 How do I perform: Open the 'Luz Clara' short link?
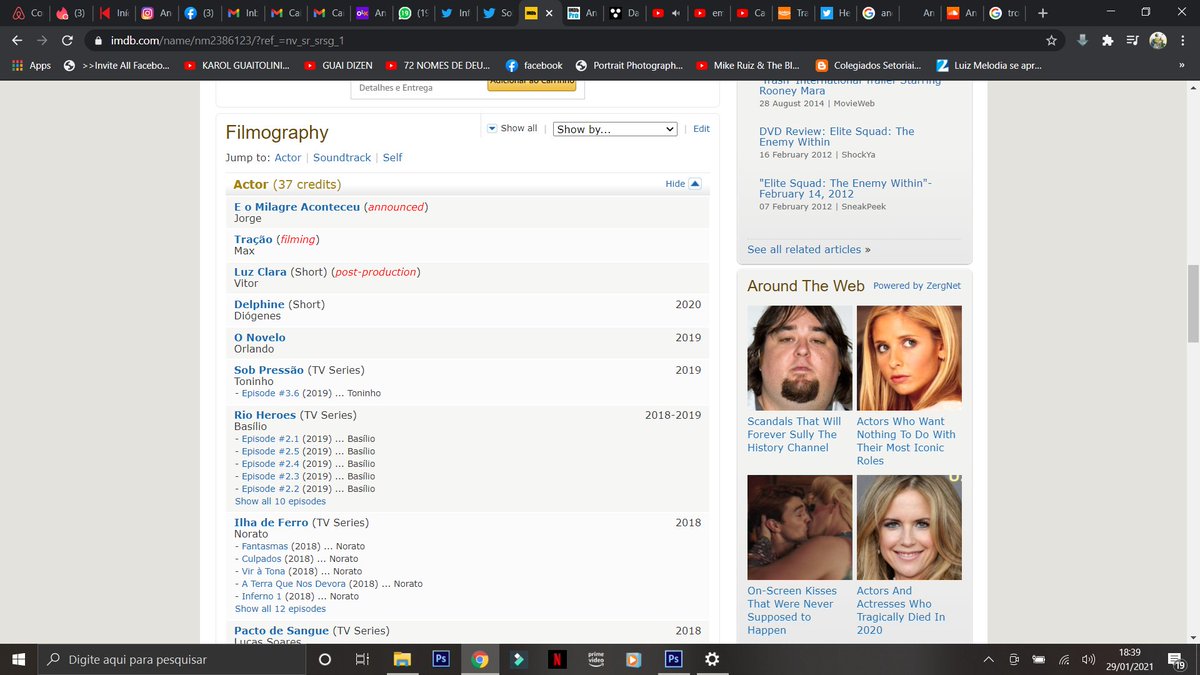(x=260, y=272)
